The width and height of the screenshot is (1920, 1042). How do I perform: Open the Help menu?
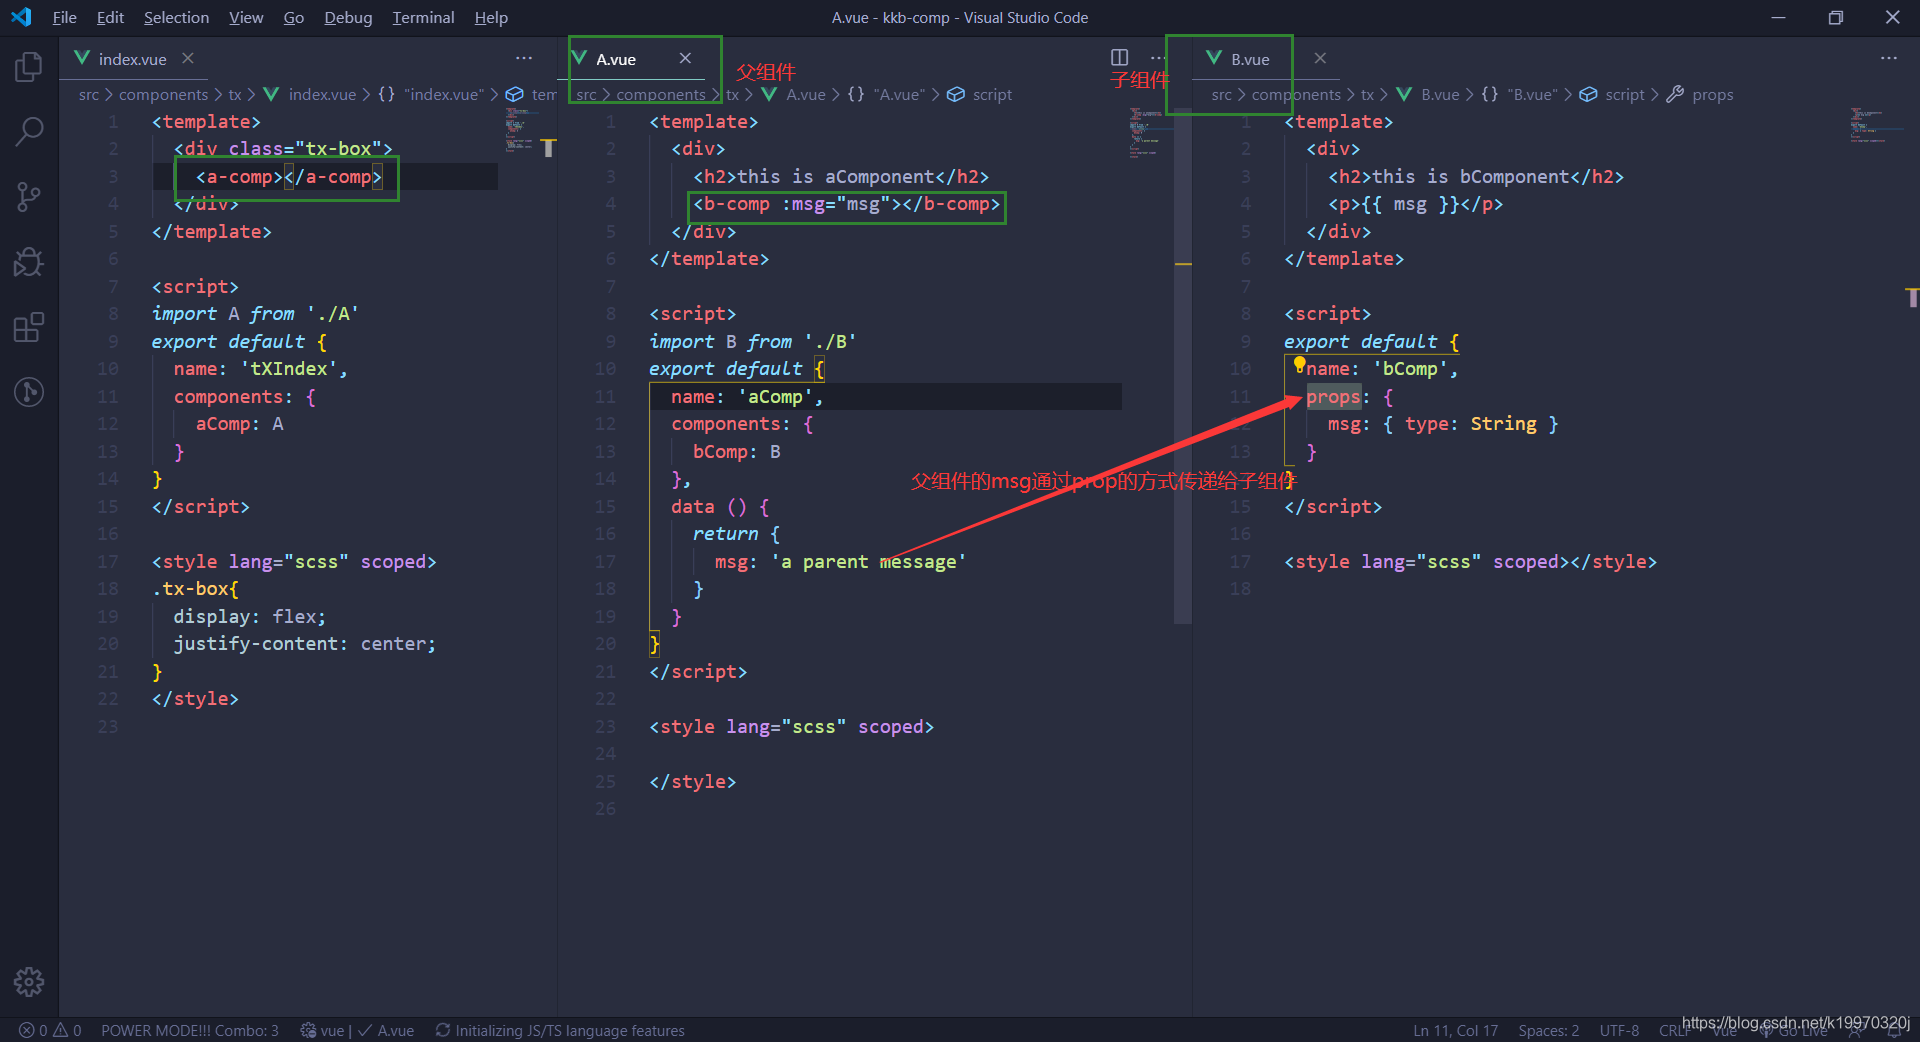[491, 17]
